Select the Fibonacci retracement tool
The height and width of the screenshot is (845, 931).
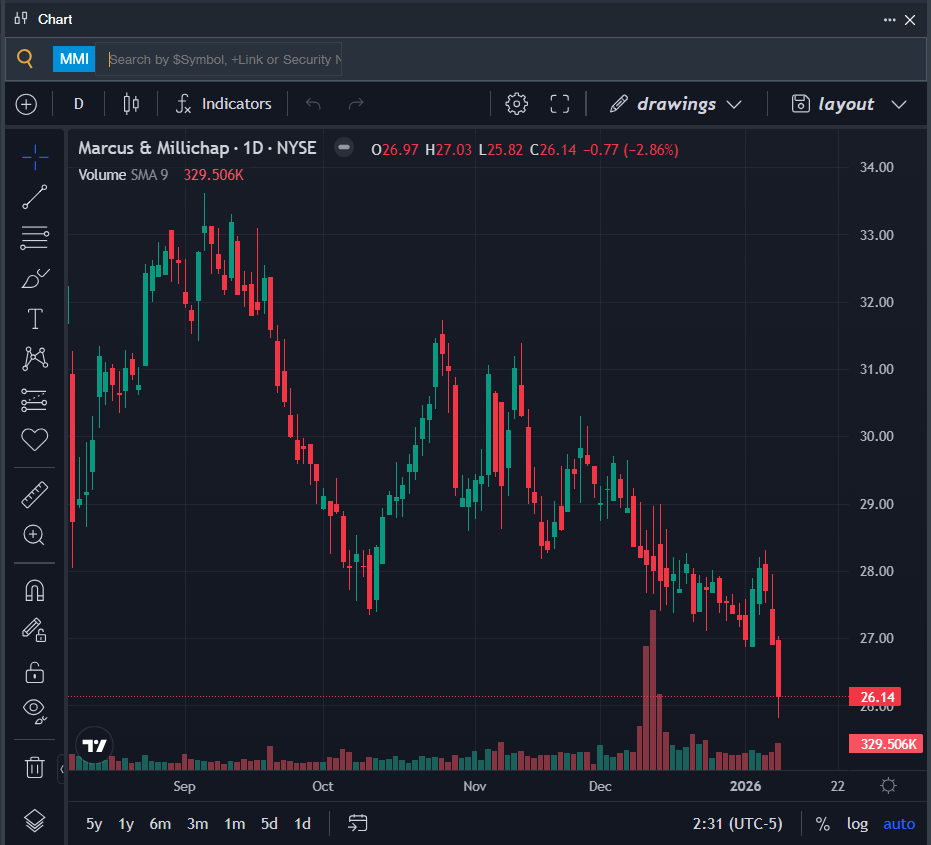pyautogui.click(x=35, y=237)
